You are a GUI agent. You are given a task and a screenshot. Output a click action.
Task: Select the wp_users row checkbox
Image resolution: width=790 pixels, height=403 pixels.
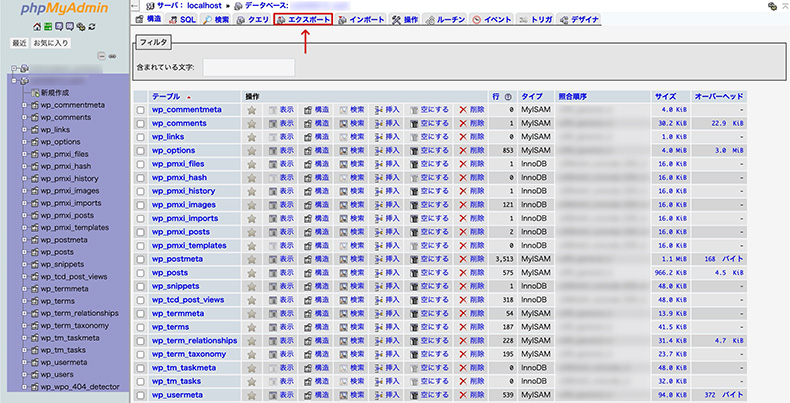click(x=141, y=394)
